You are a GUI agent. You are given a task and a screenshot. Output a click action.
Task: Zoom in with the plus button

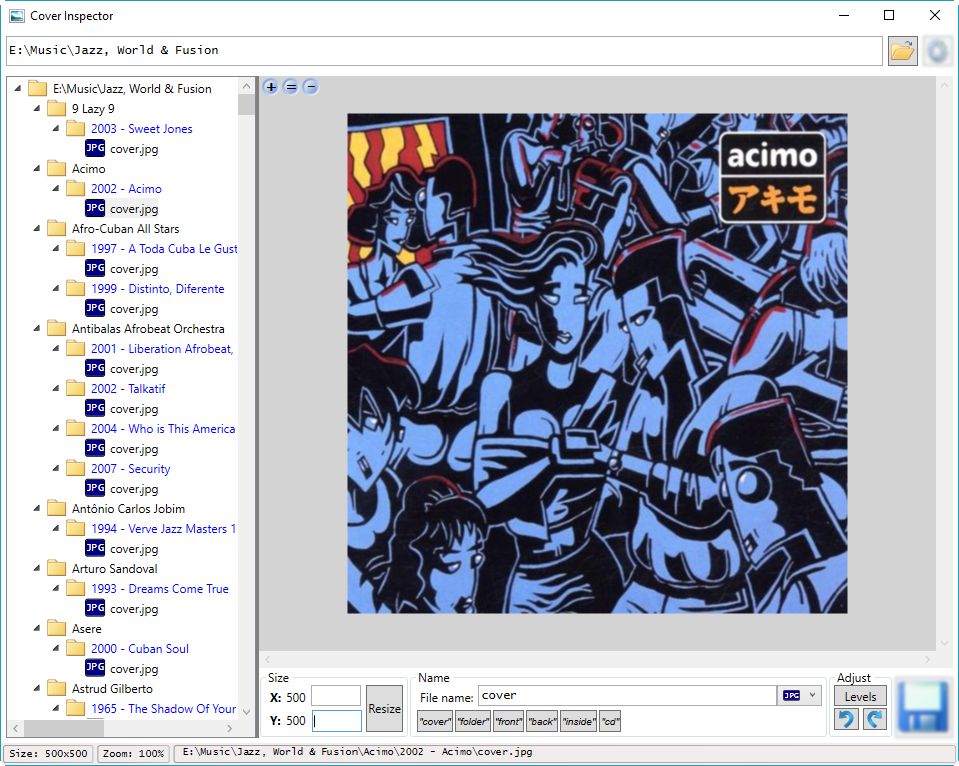[271, 87]
